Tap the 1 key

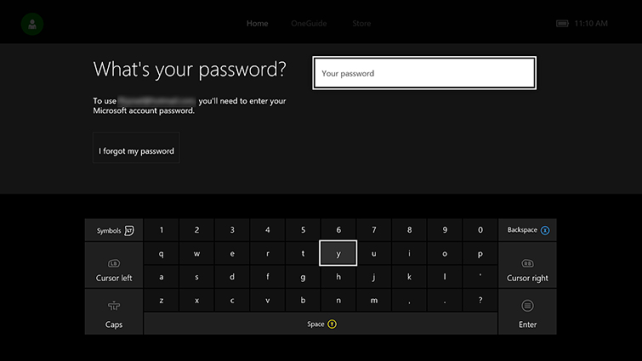(161, 230)
